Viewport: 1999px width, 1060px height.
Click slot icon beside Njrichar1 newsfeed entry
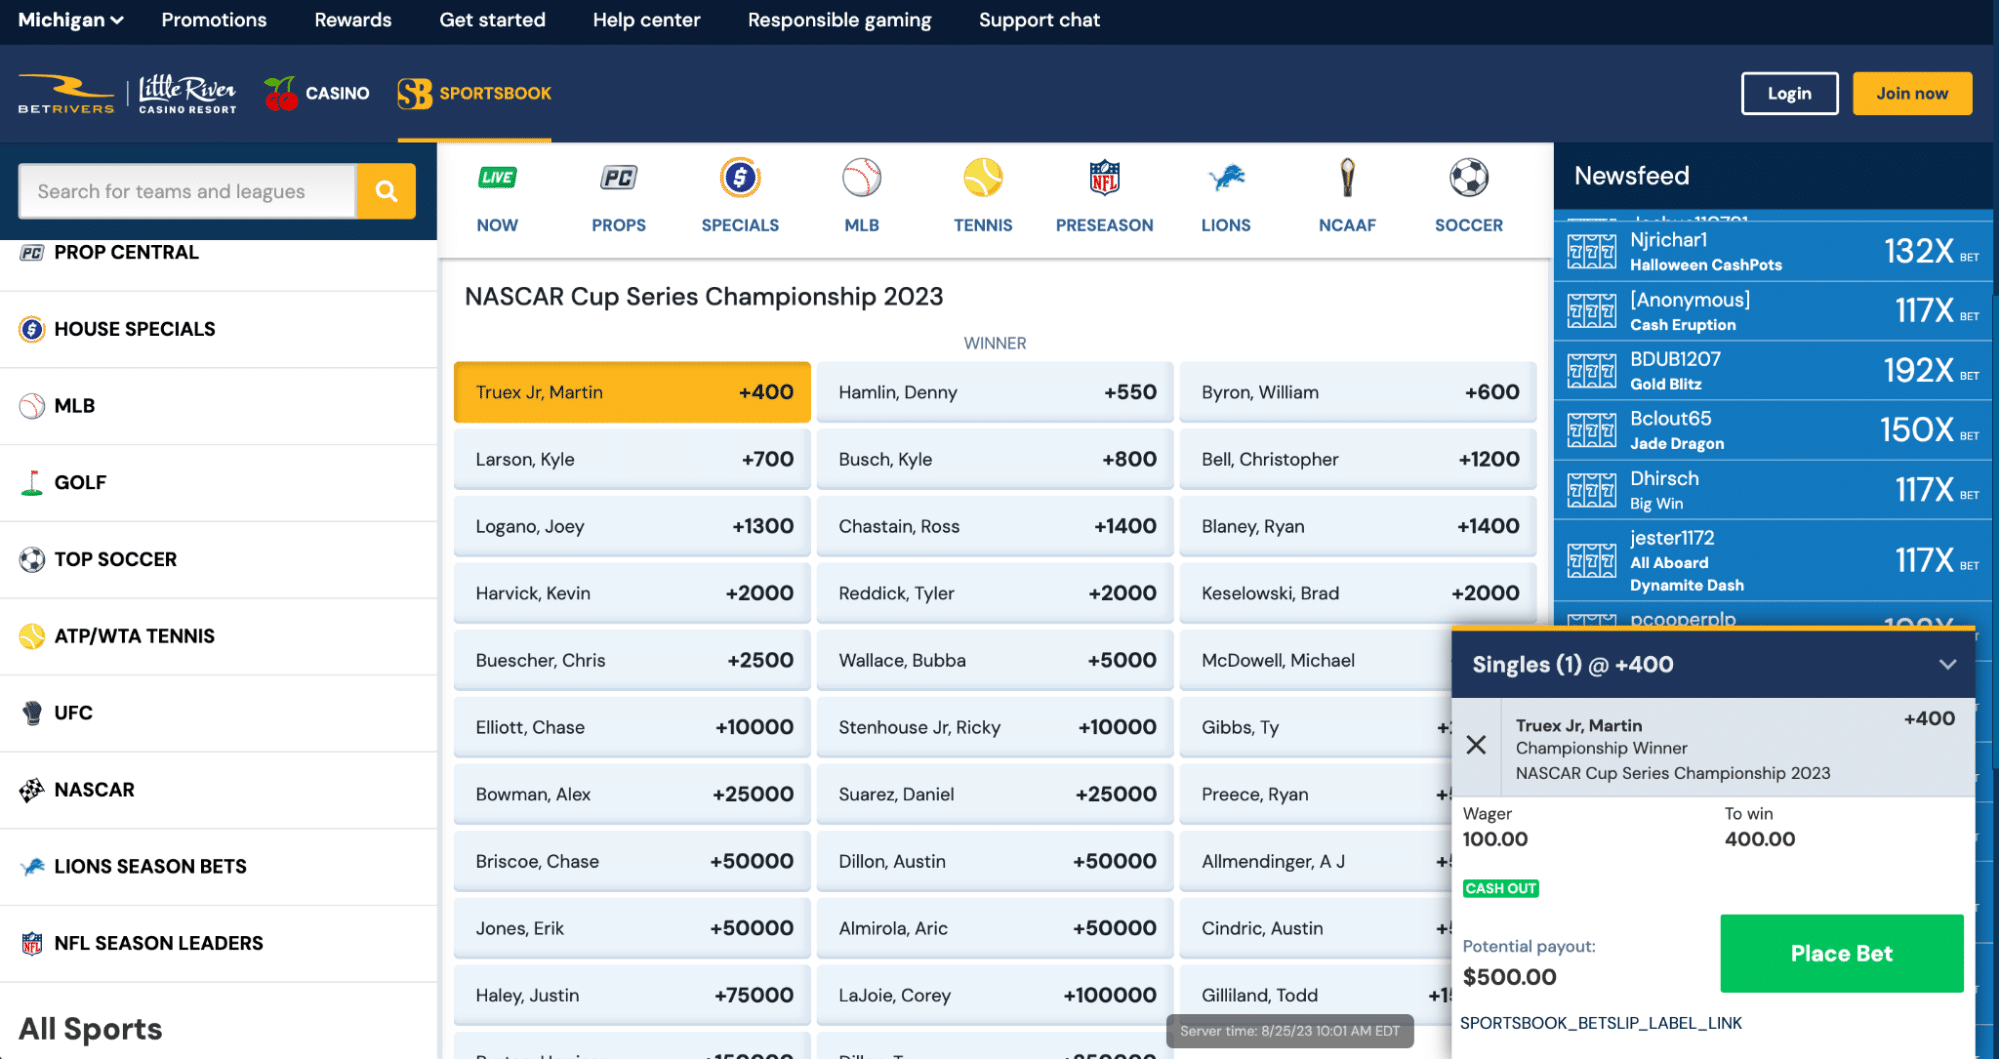(1591, 251)
